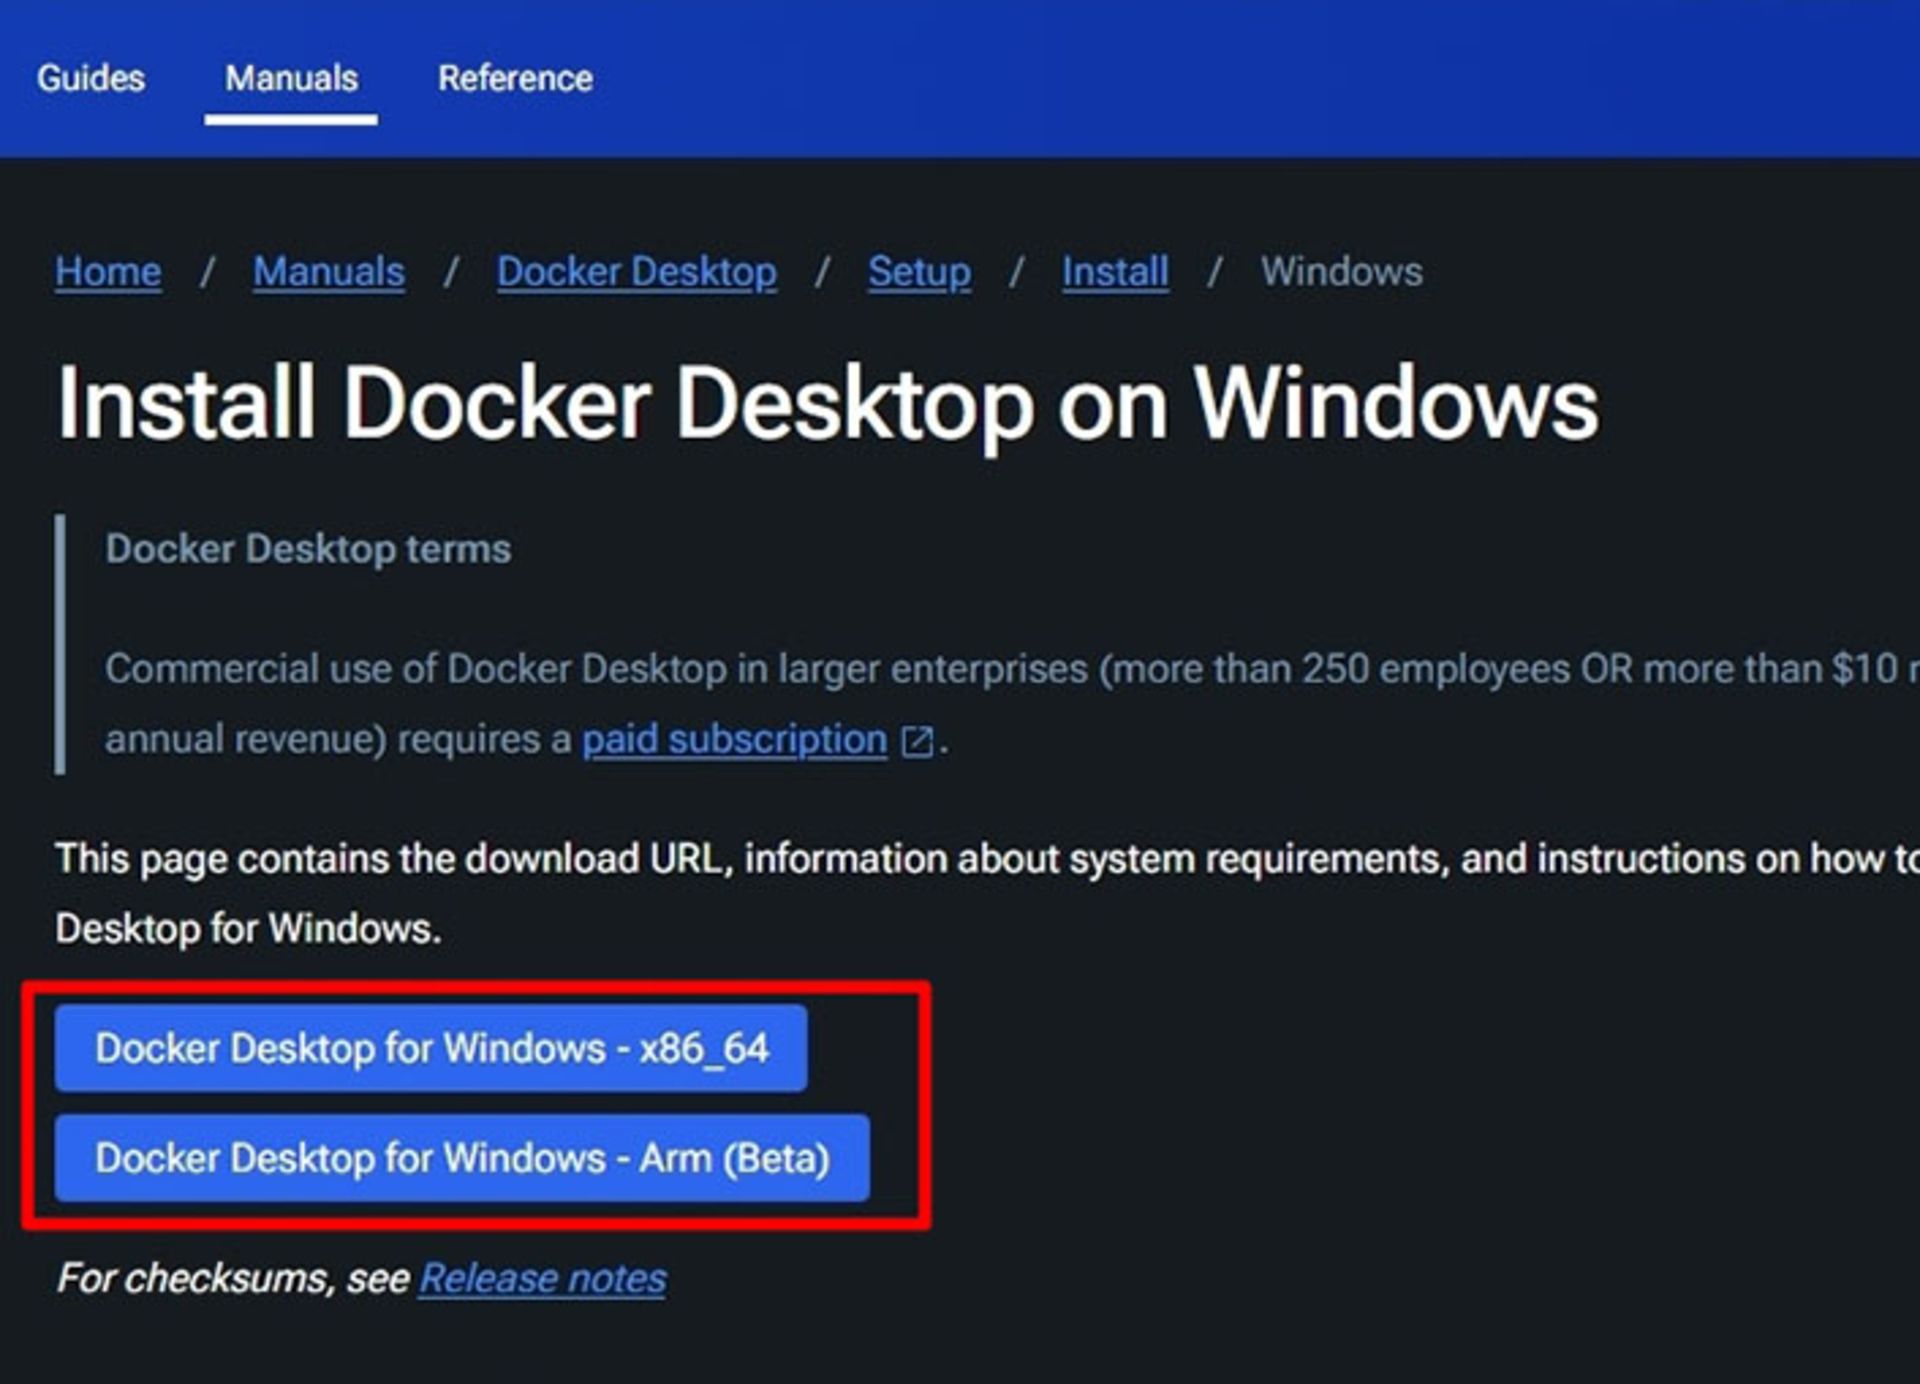Viewport: 1920px width, 1384px height.
Task: Click external link icon after paid subscription
Action: [x=917, y=742]
